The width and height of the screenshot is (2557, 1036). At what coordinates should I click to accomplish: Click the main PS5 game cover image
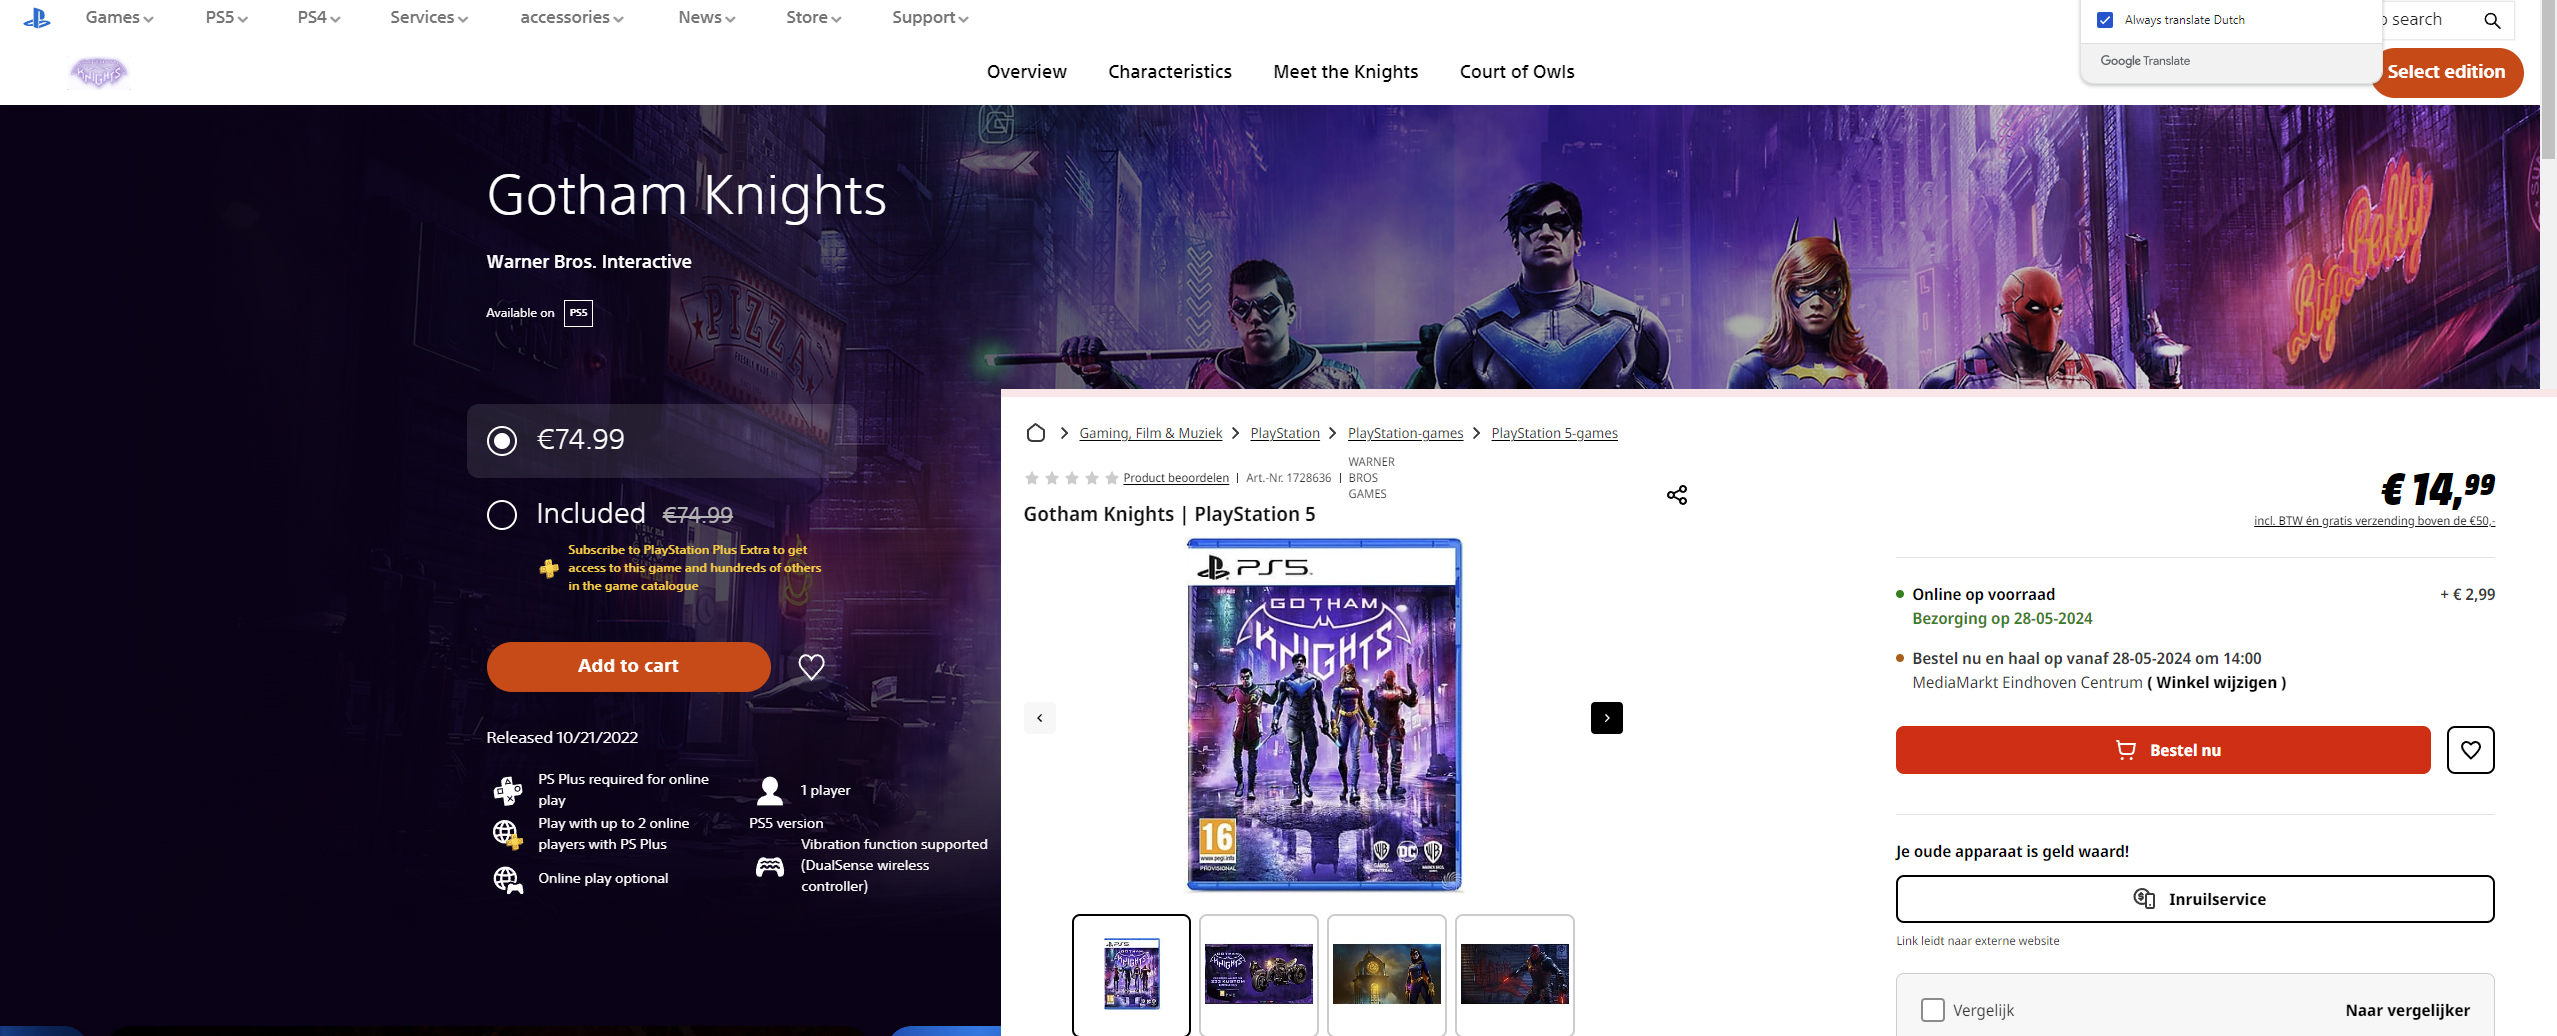point(1324,714)
